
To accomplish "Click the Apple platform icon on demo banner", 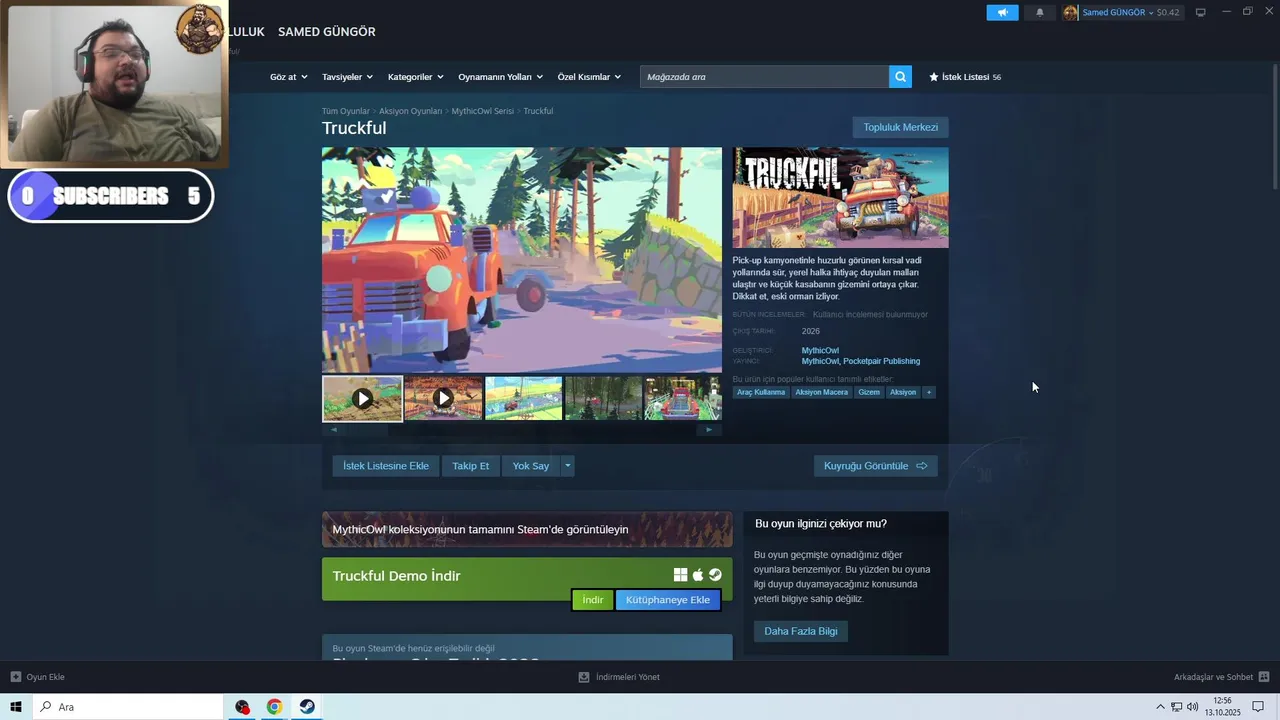I will pyautogui.click(x=698, y=575).
